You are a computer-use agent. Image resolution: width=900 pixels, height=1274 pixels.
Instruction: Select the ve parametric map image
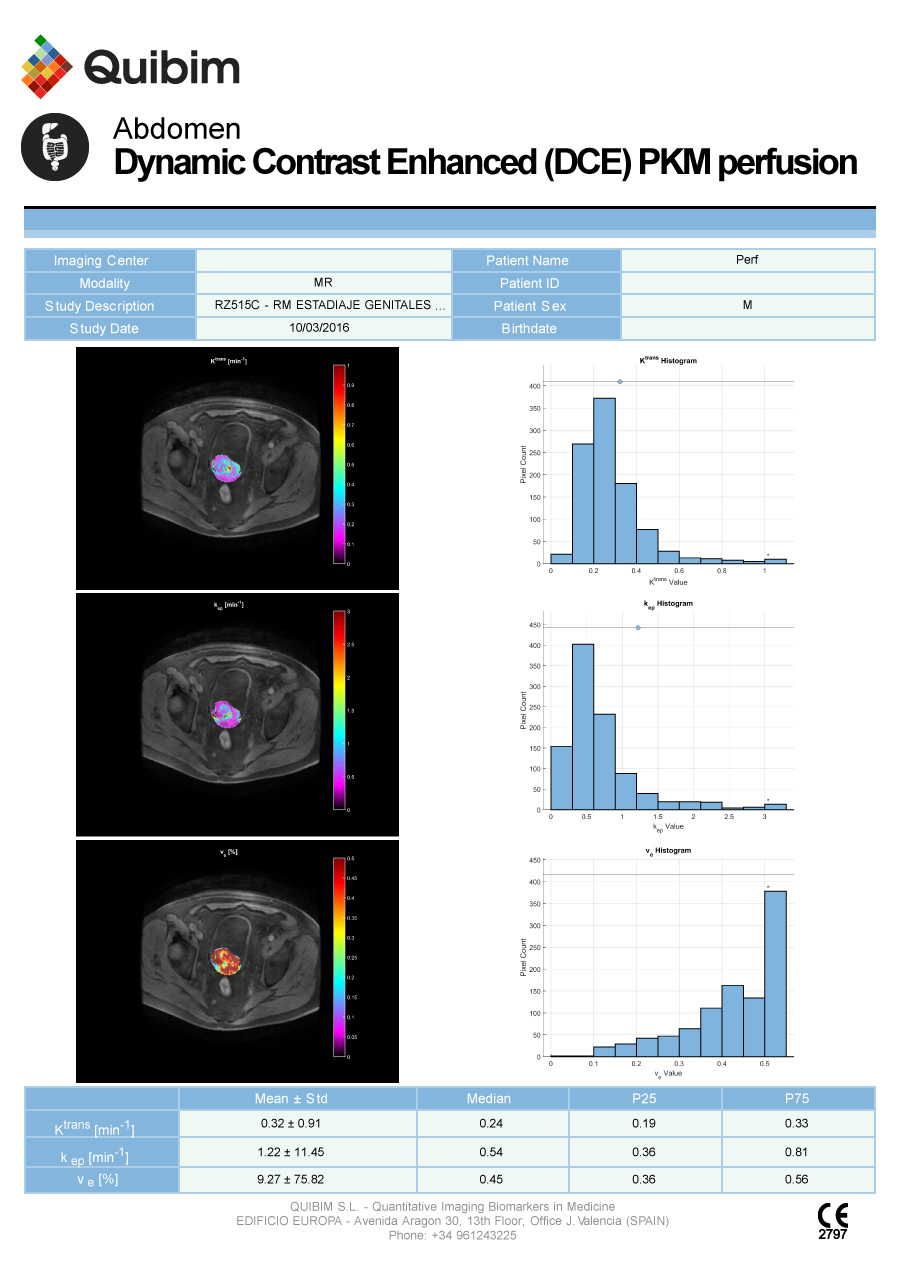coord(238,961)
